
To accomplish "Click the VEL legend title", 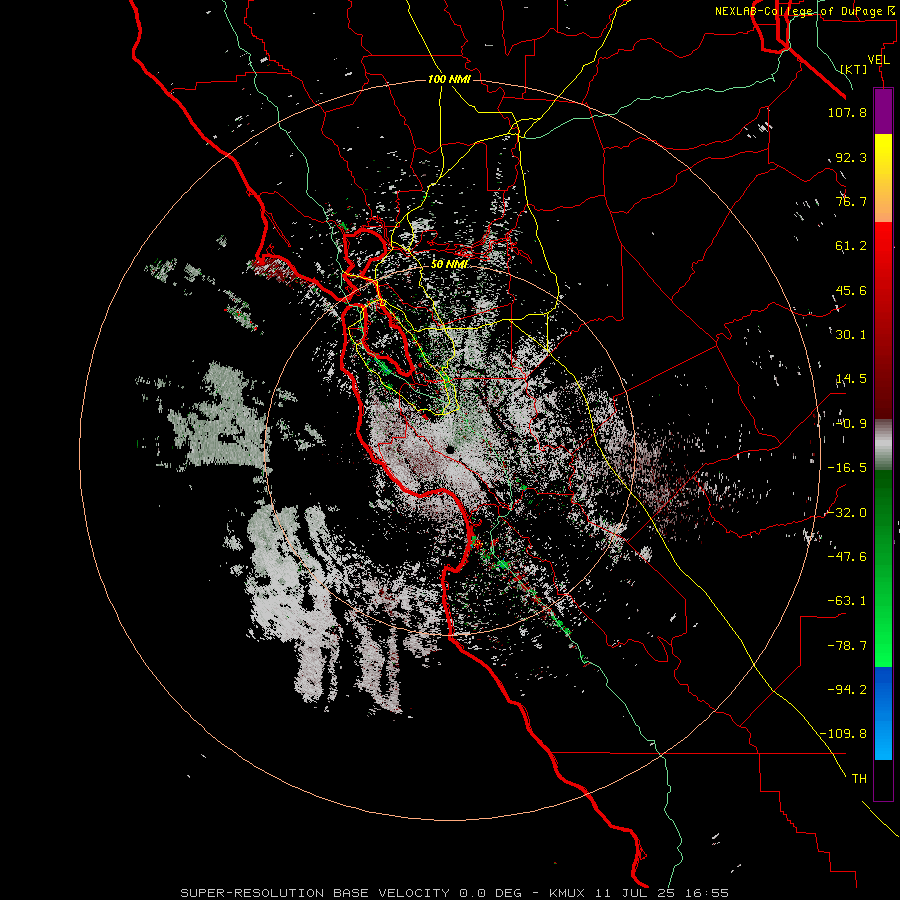I will [878, 60].
